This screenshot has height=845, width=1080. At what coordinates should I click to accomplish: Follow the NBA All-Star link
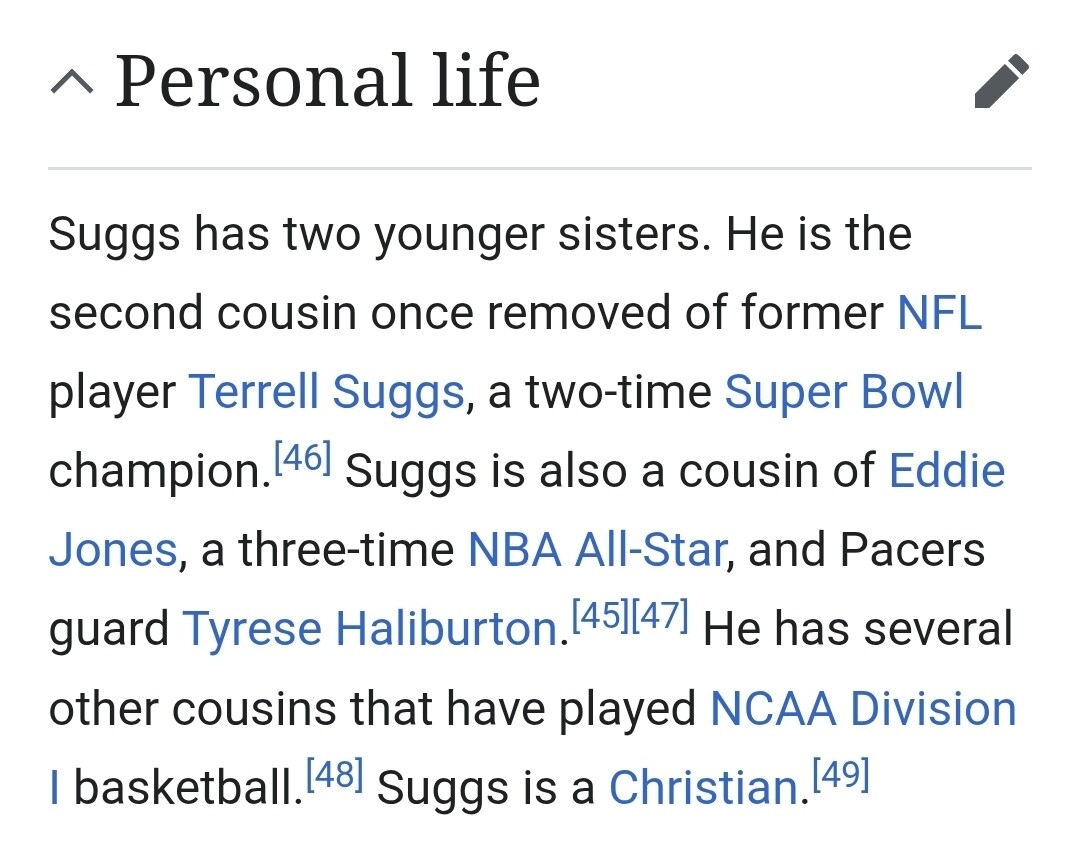[597, 550]
